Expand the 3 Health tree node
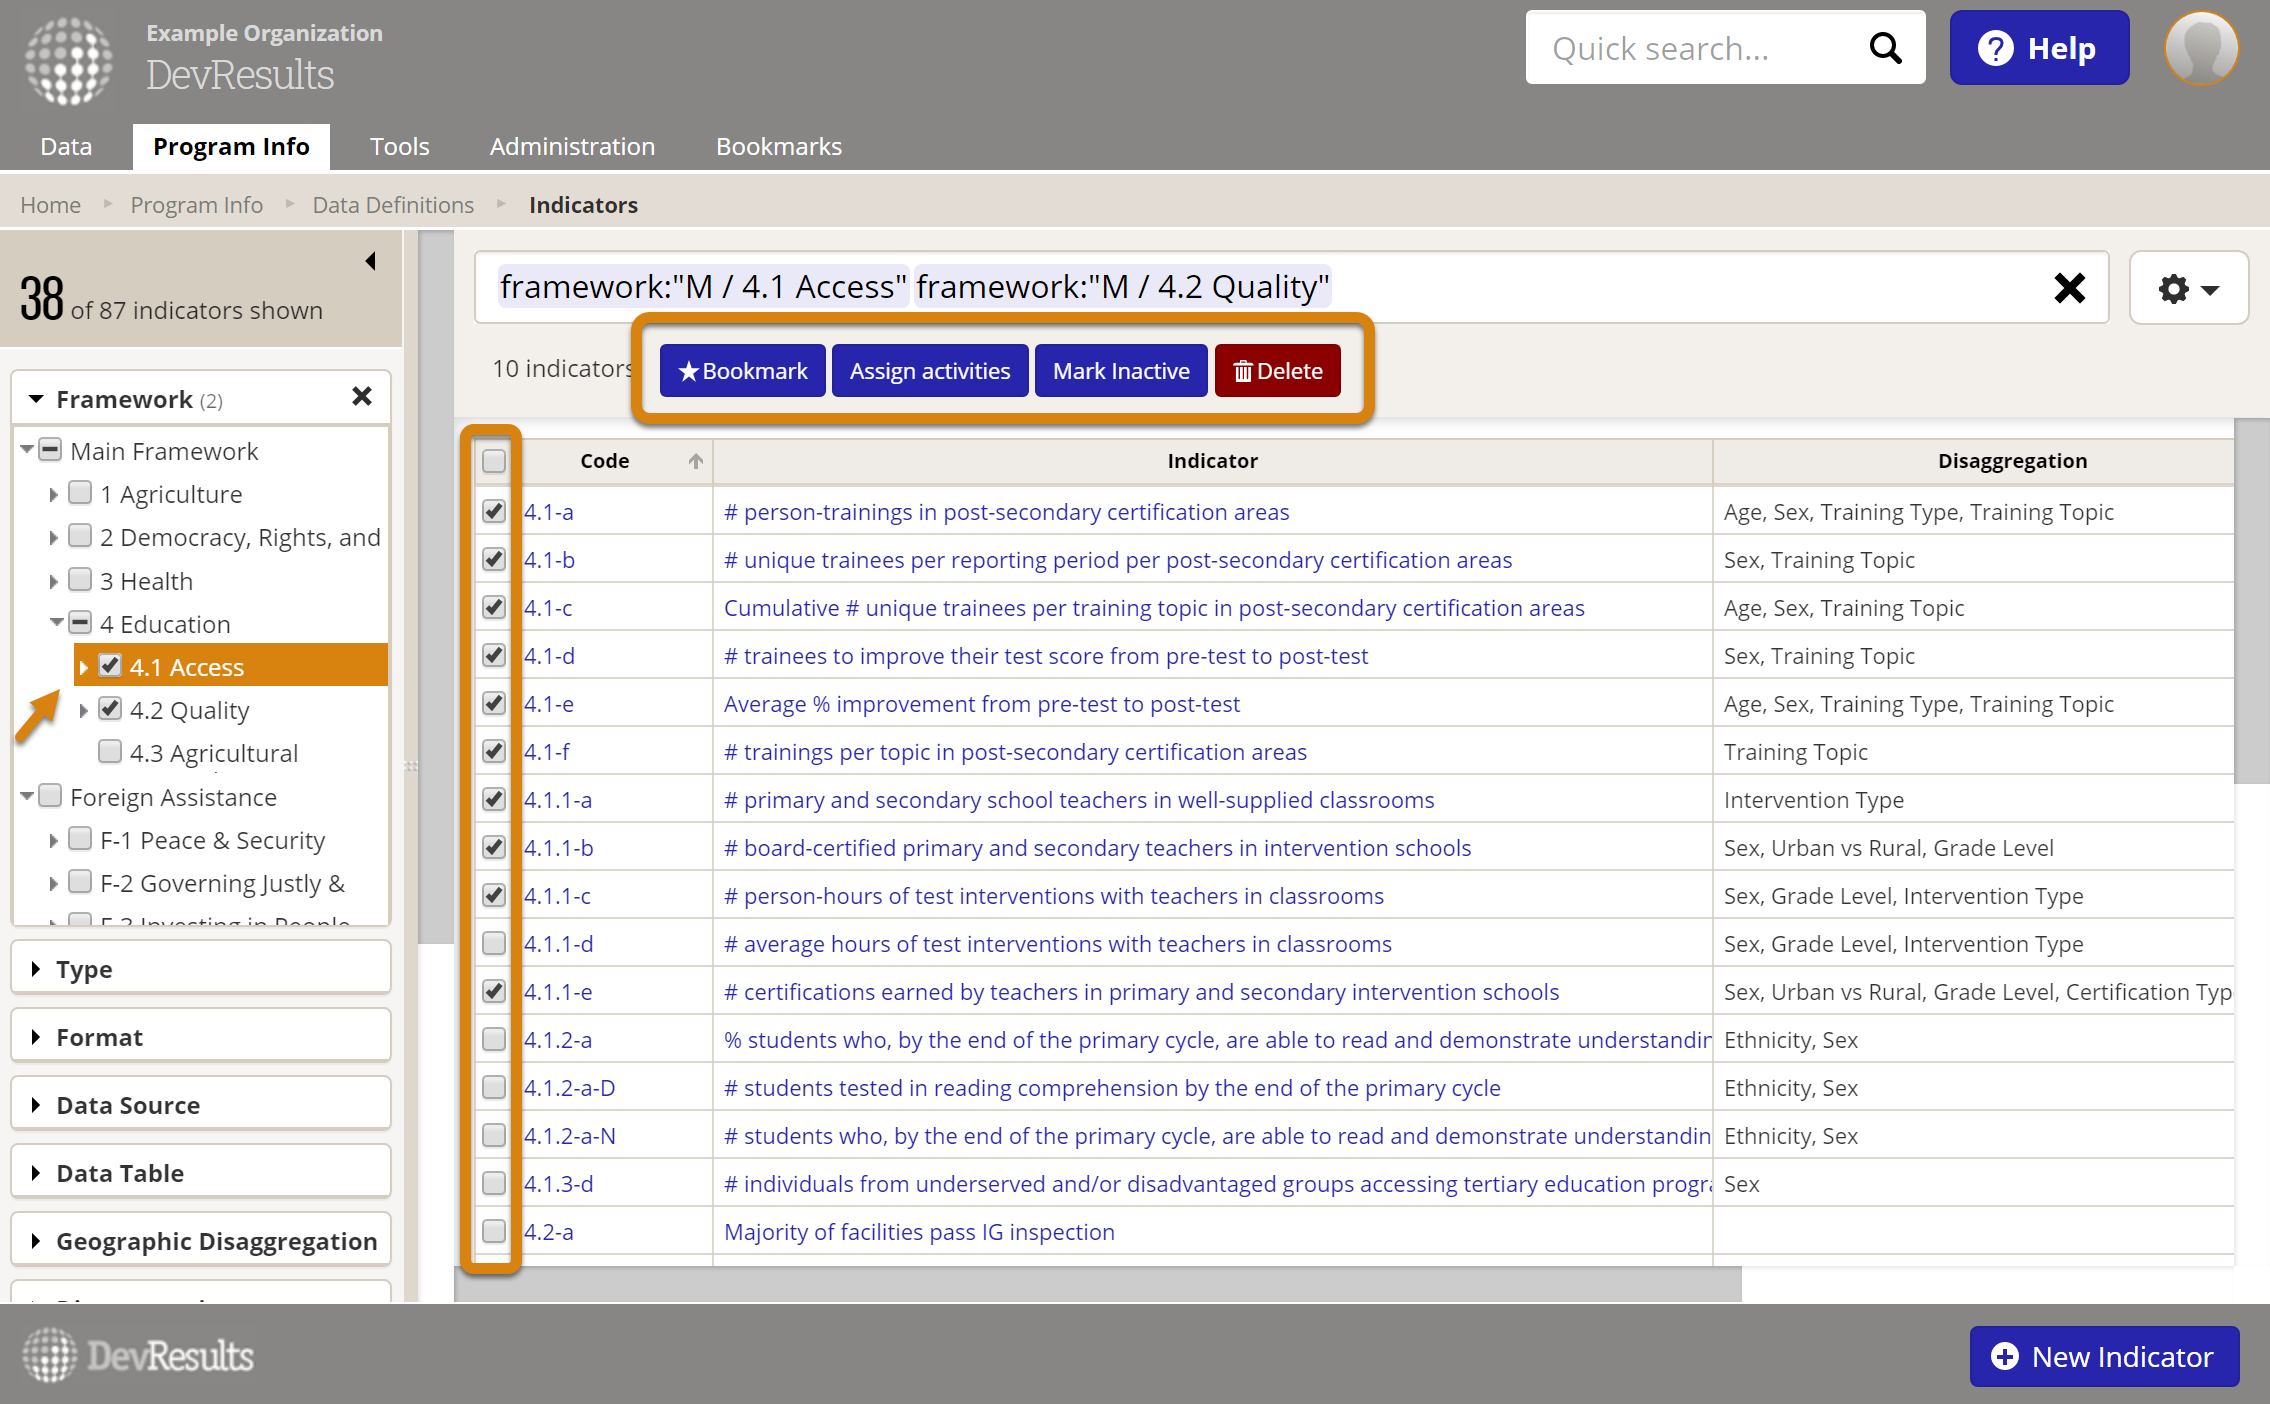The width and height of the screenshot is (2270, 1404). click(54, 581)
